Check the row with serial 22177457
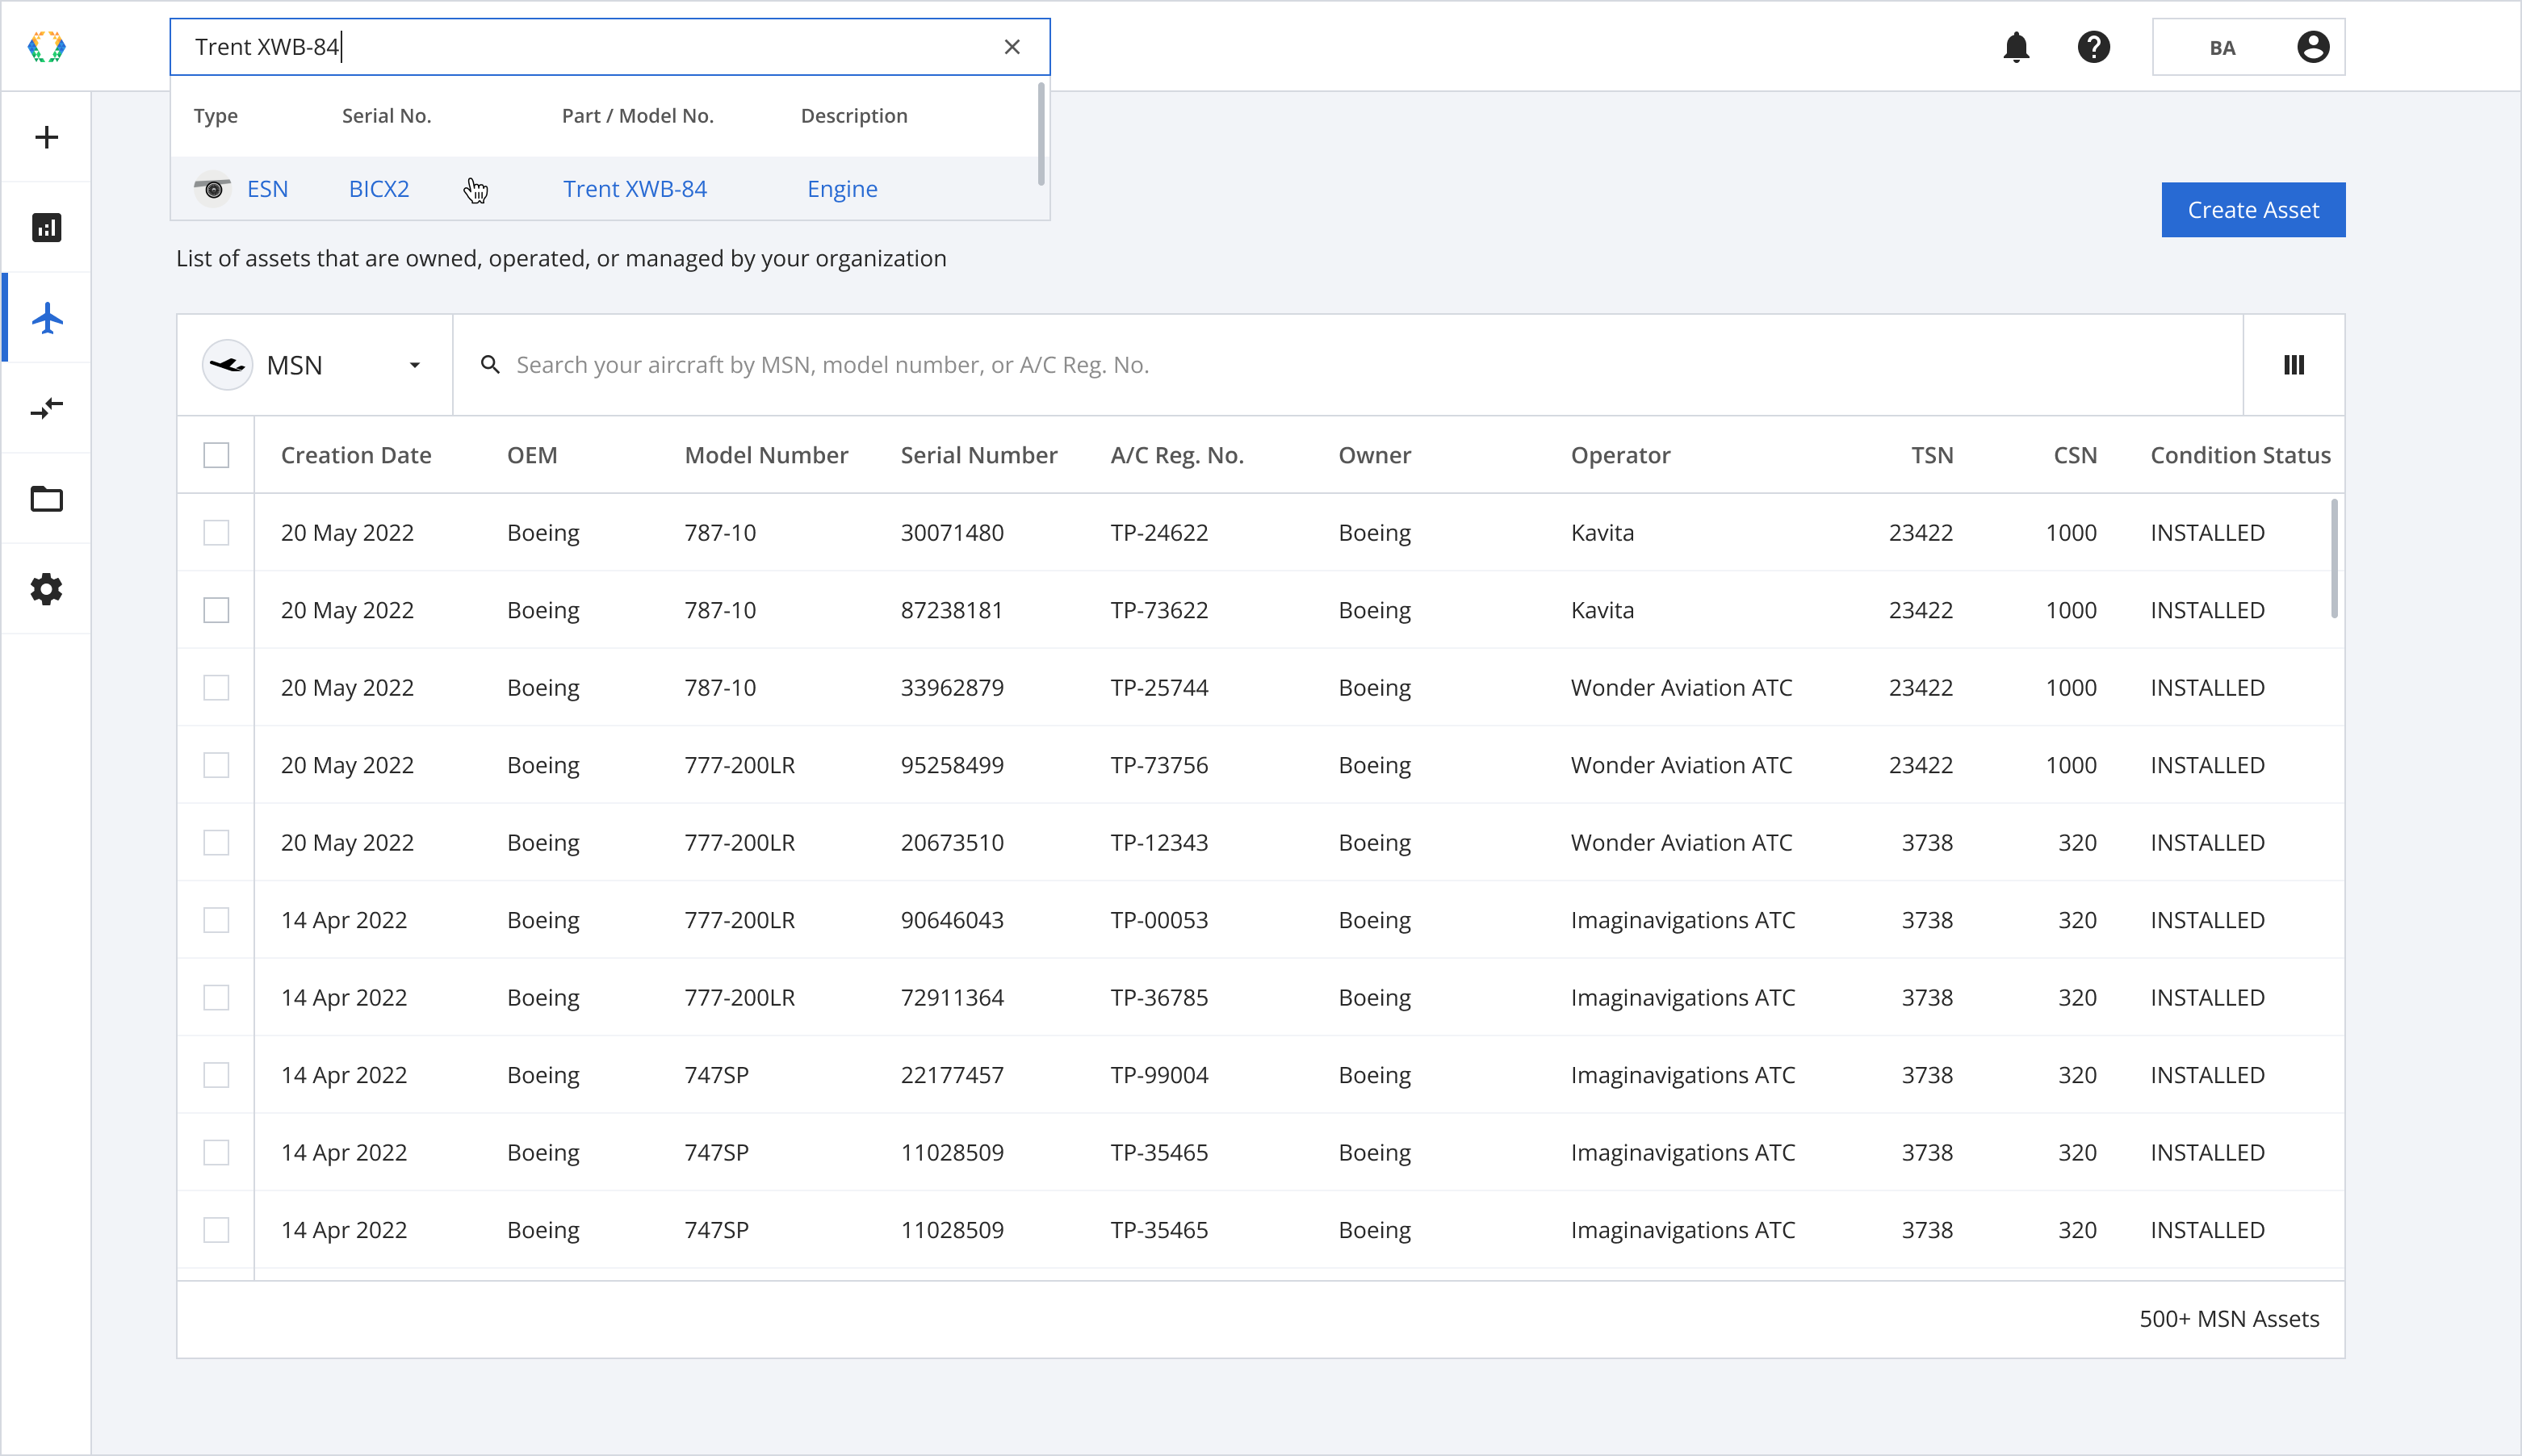The image size is (2522, 1456). (216, 1075)
